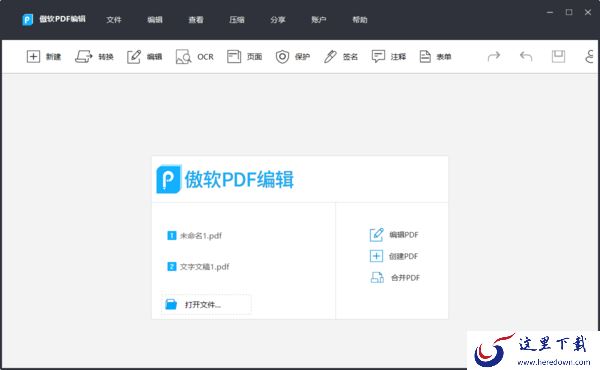The image size is (600, 370).
Task: Open the 账户 menu
Action: pos(319,20)
